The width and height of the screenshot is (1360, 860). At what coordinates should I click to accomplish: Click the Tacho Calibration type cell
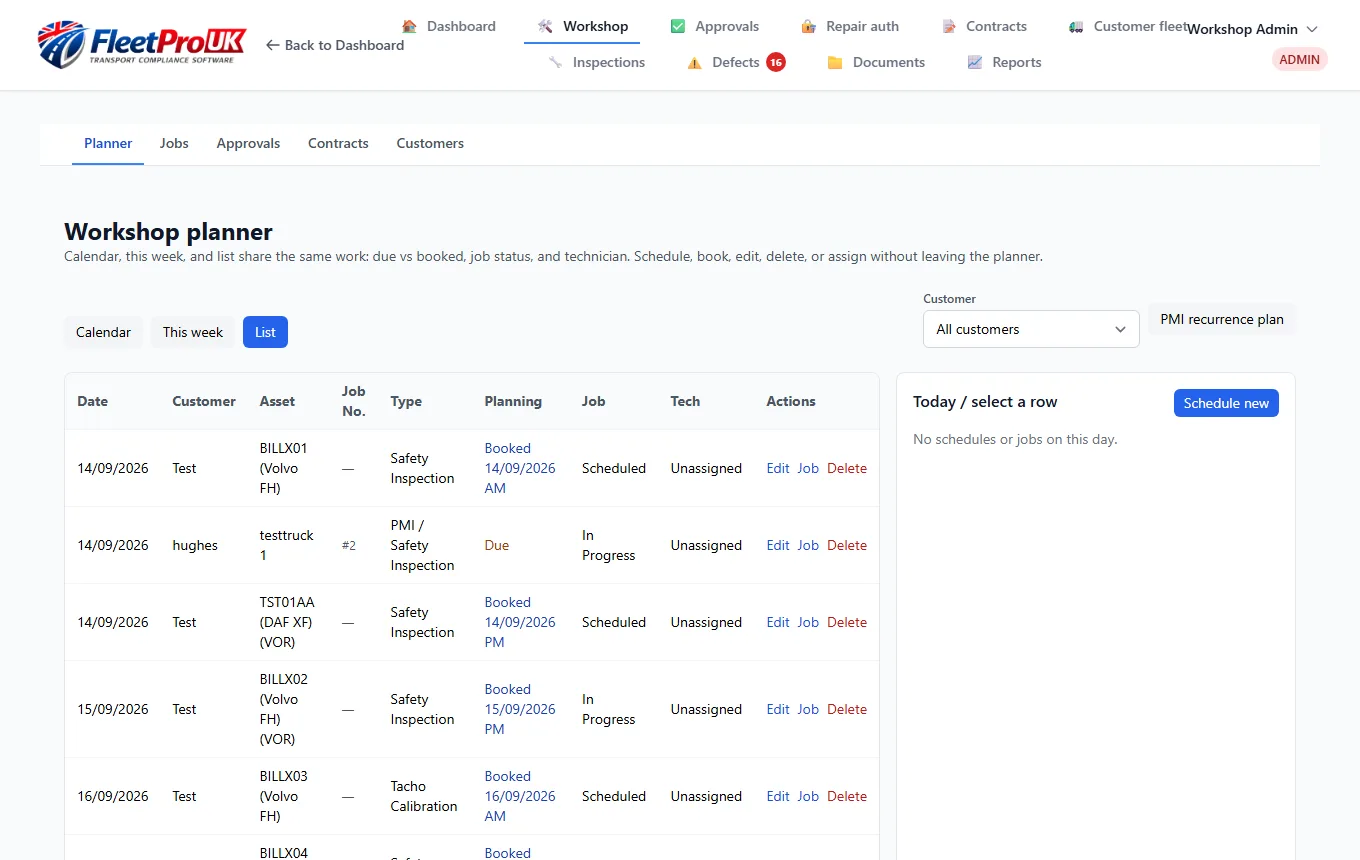pyautogui.click(x=424, y=796)
